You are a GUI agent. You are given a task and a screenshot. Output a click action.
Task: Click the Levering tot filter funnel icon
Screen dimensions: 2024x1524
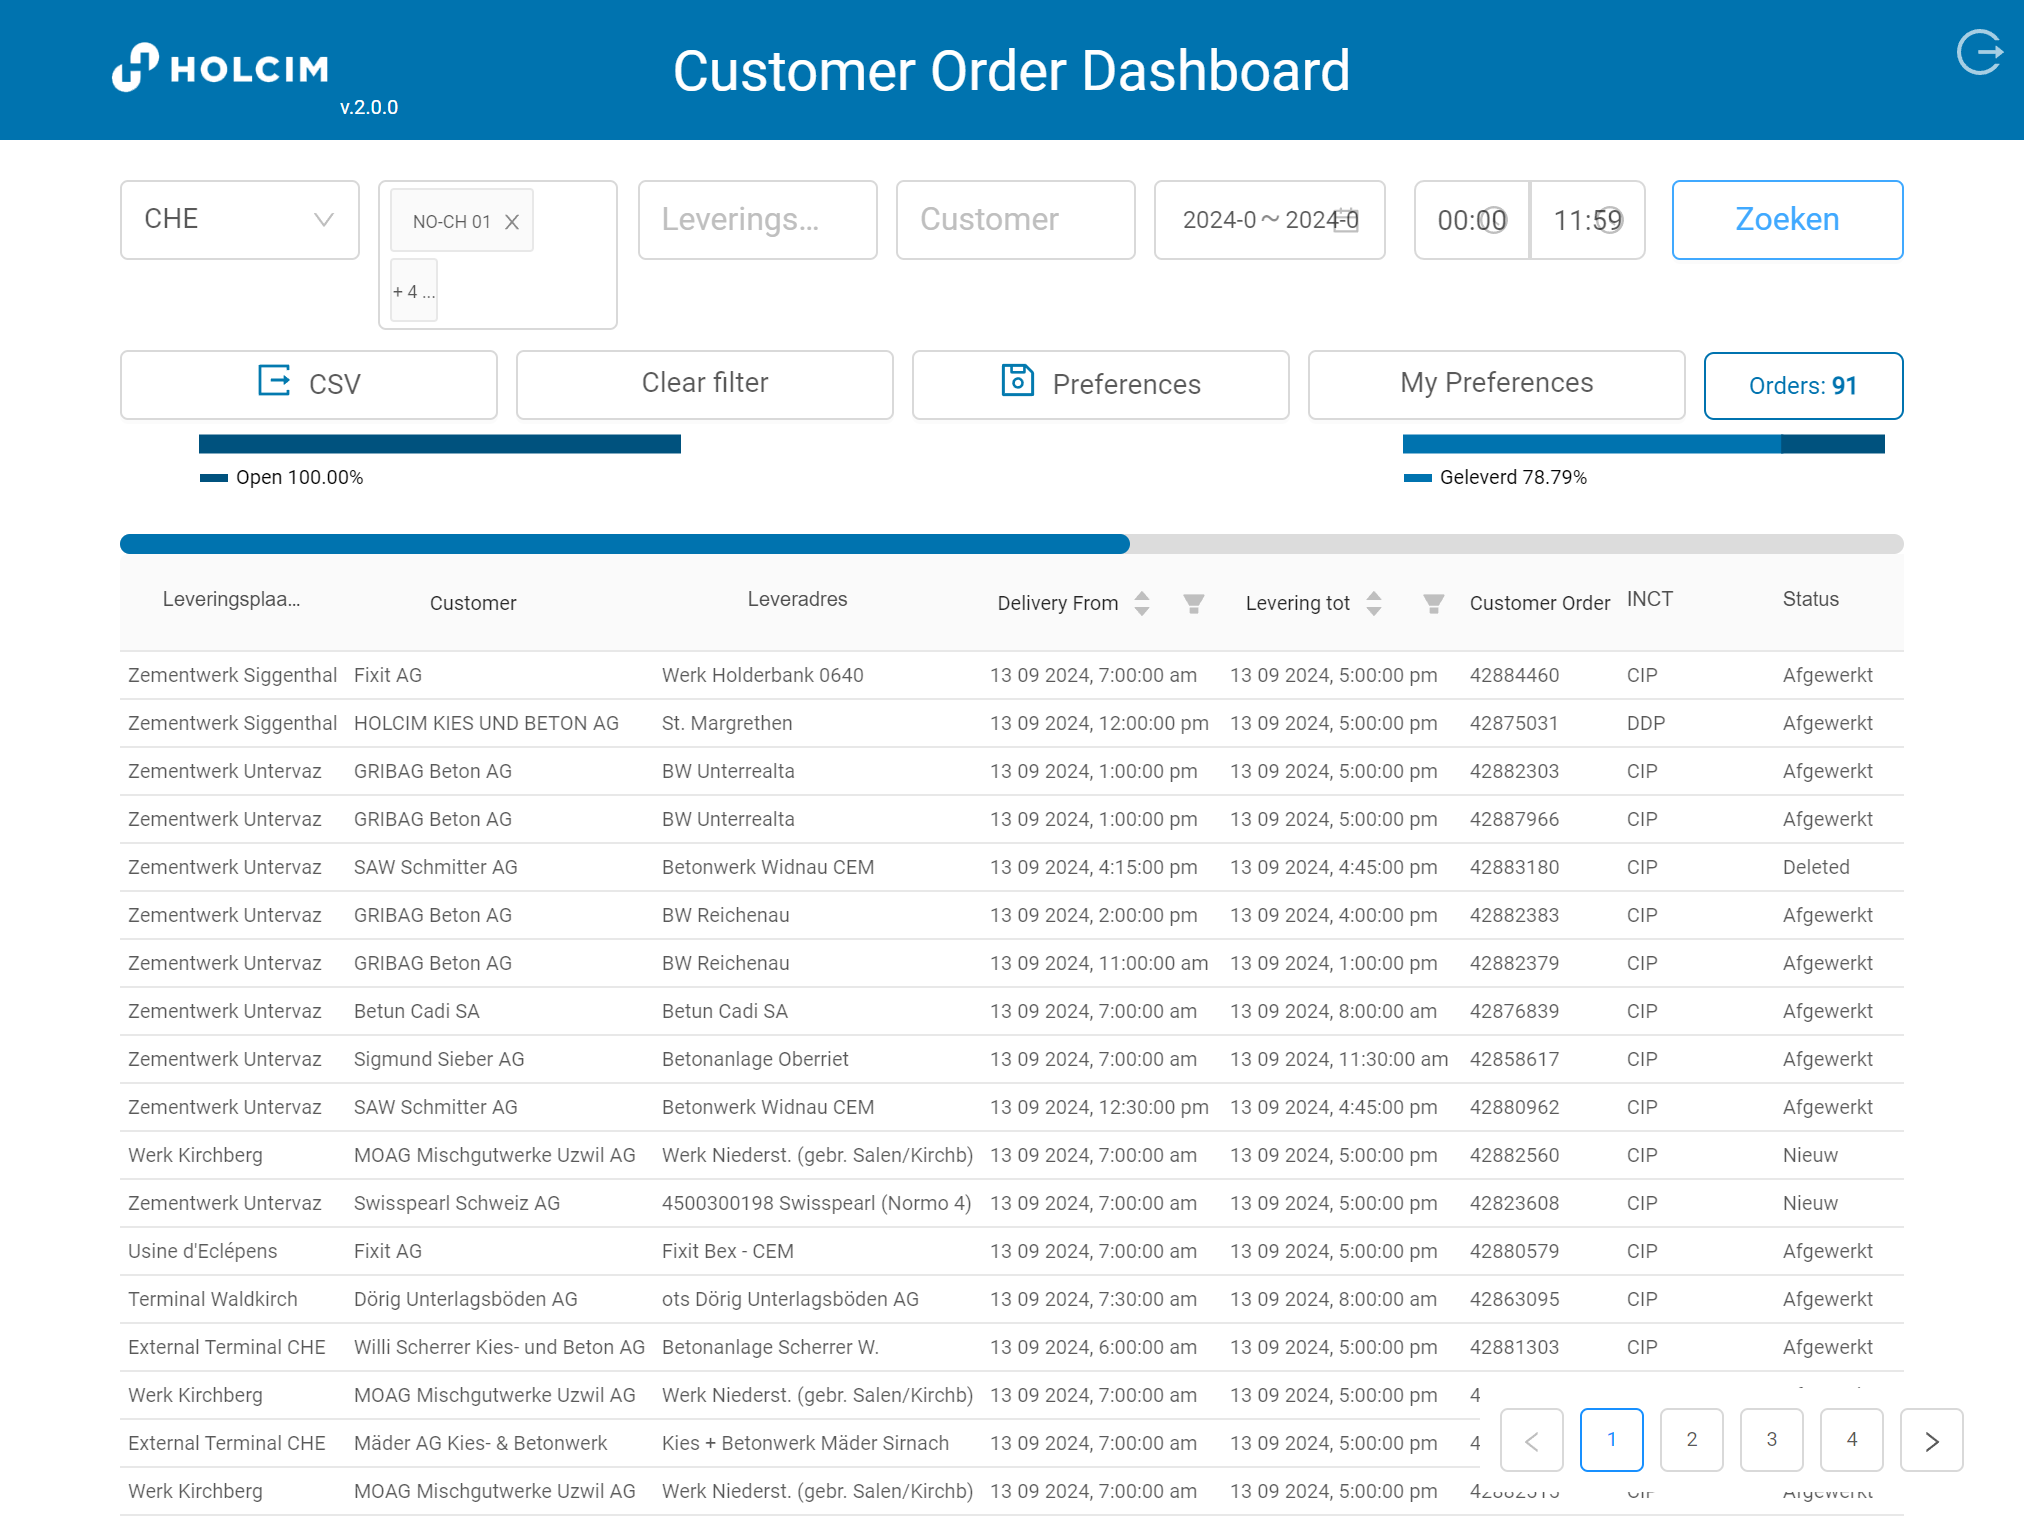[x=1433, y=603]
